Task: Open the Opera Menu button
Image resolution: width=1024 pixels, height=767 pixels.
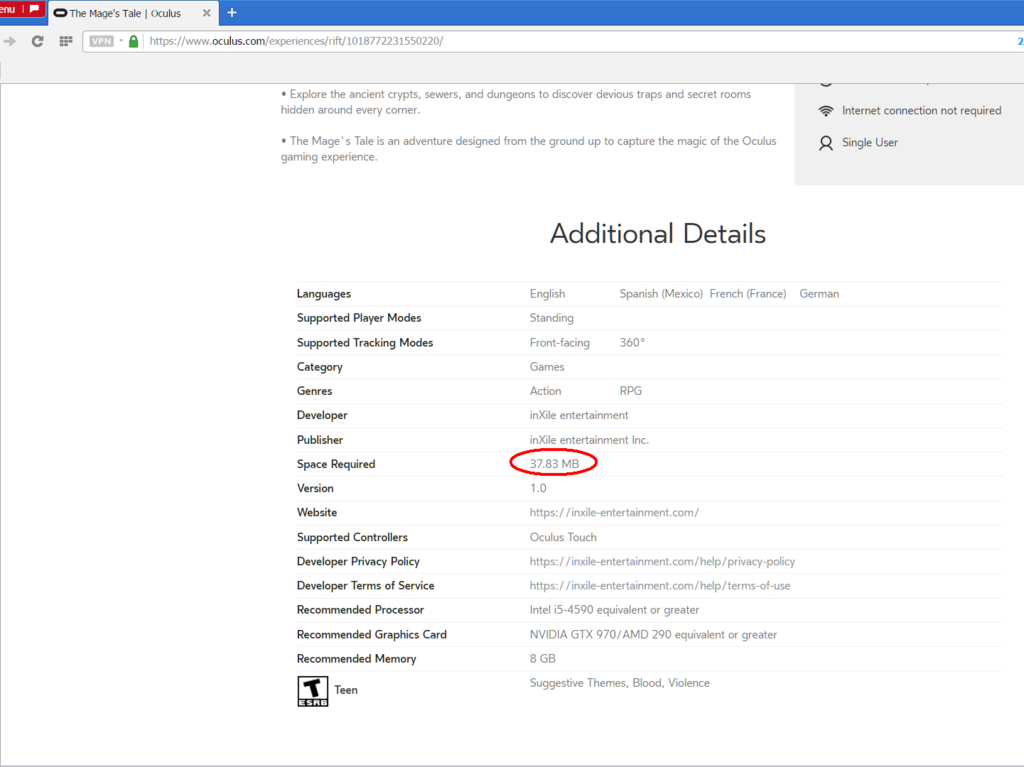Action: tap(21, 9)
